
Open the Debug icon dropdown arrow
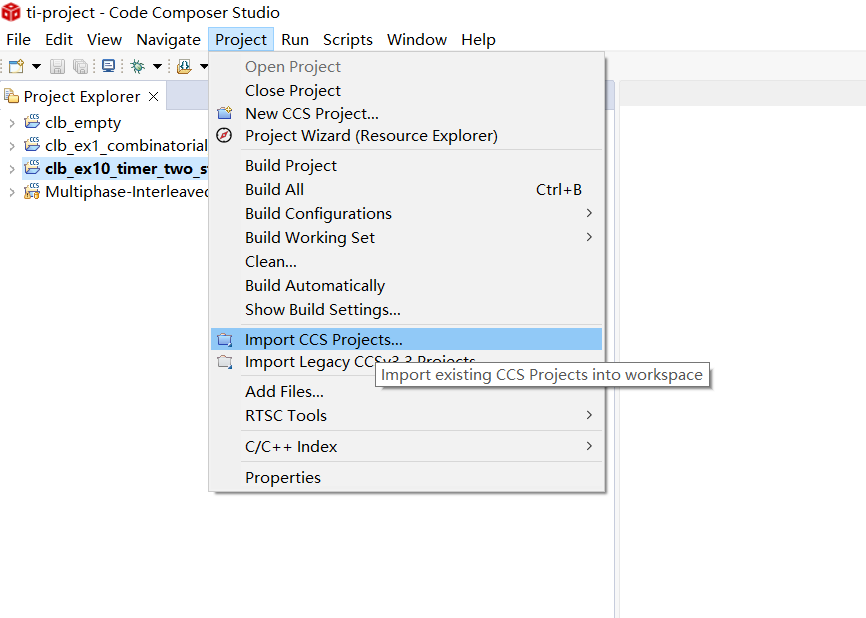[158, 66]
